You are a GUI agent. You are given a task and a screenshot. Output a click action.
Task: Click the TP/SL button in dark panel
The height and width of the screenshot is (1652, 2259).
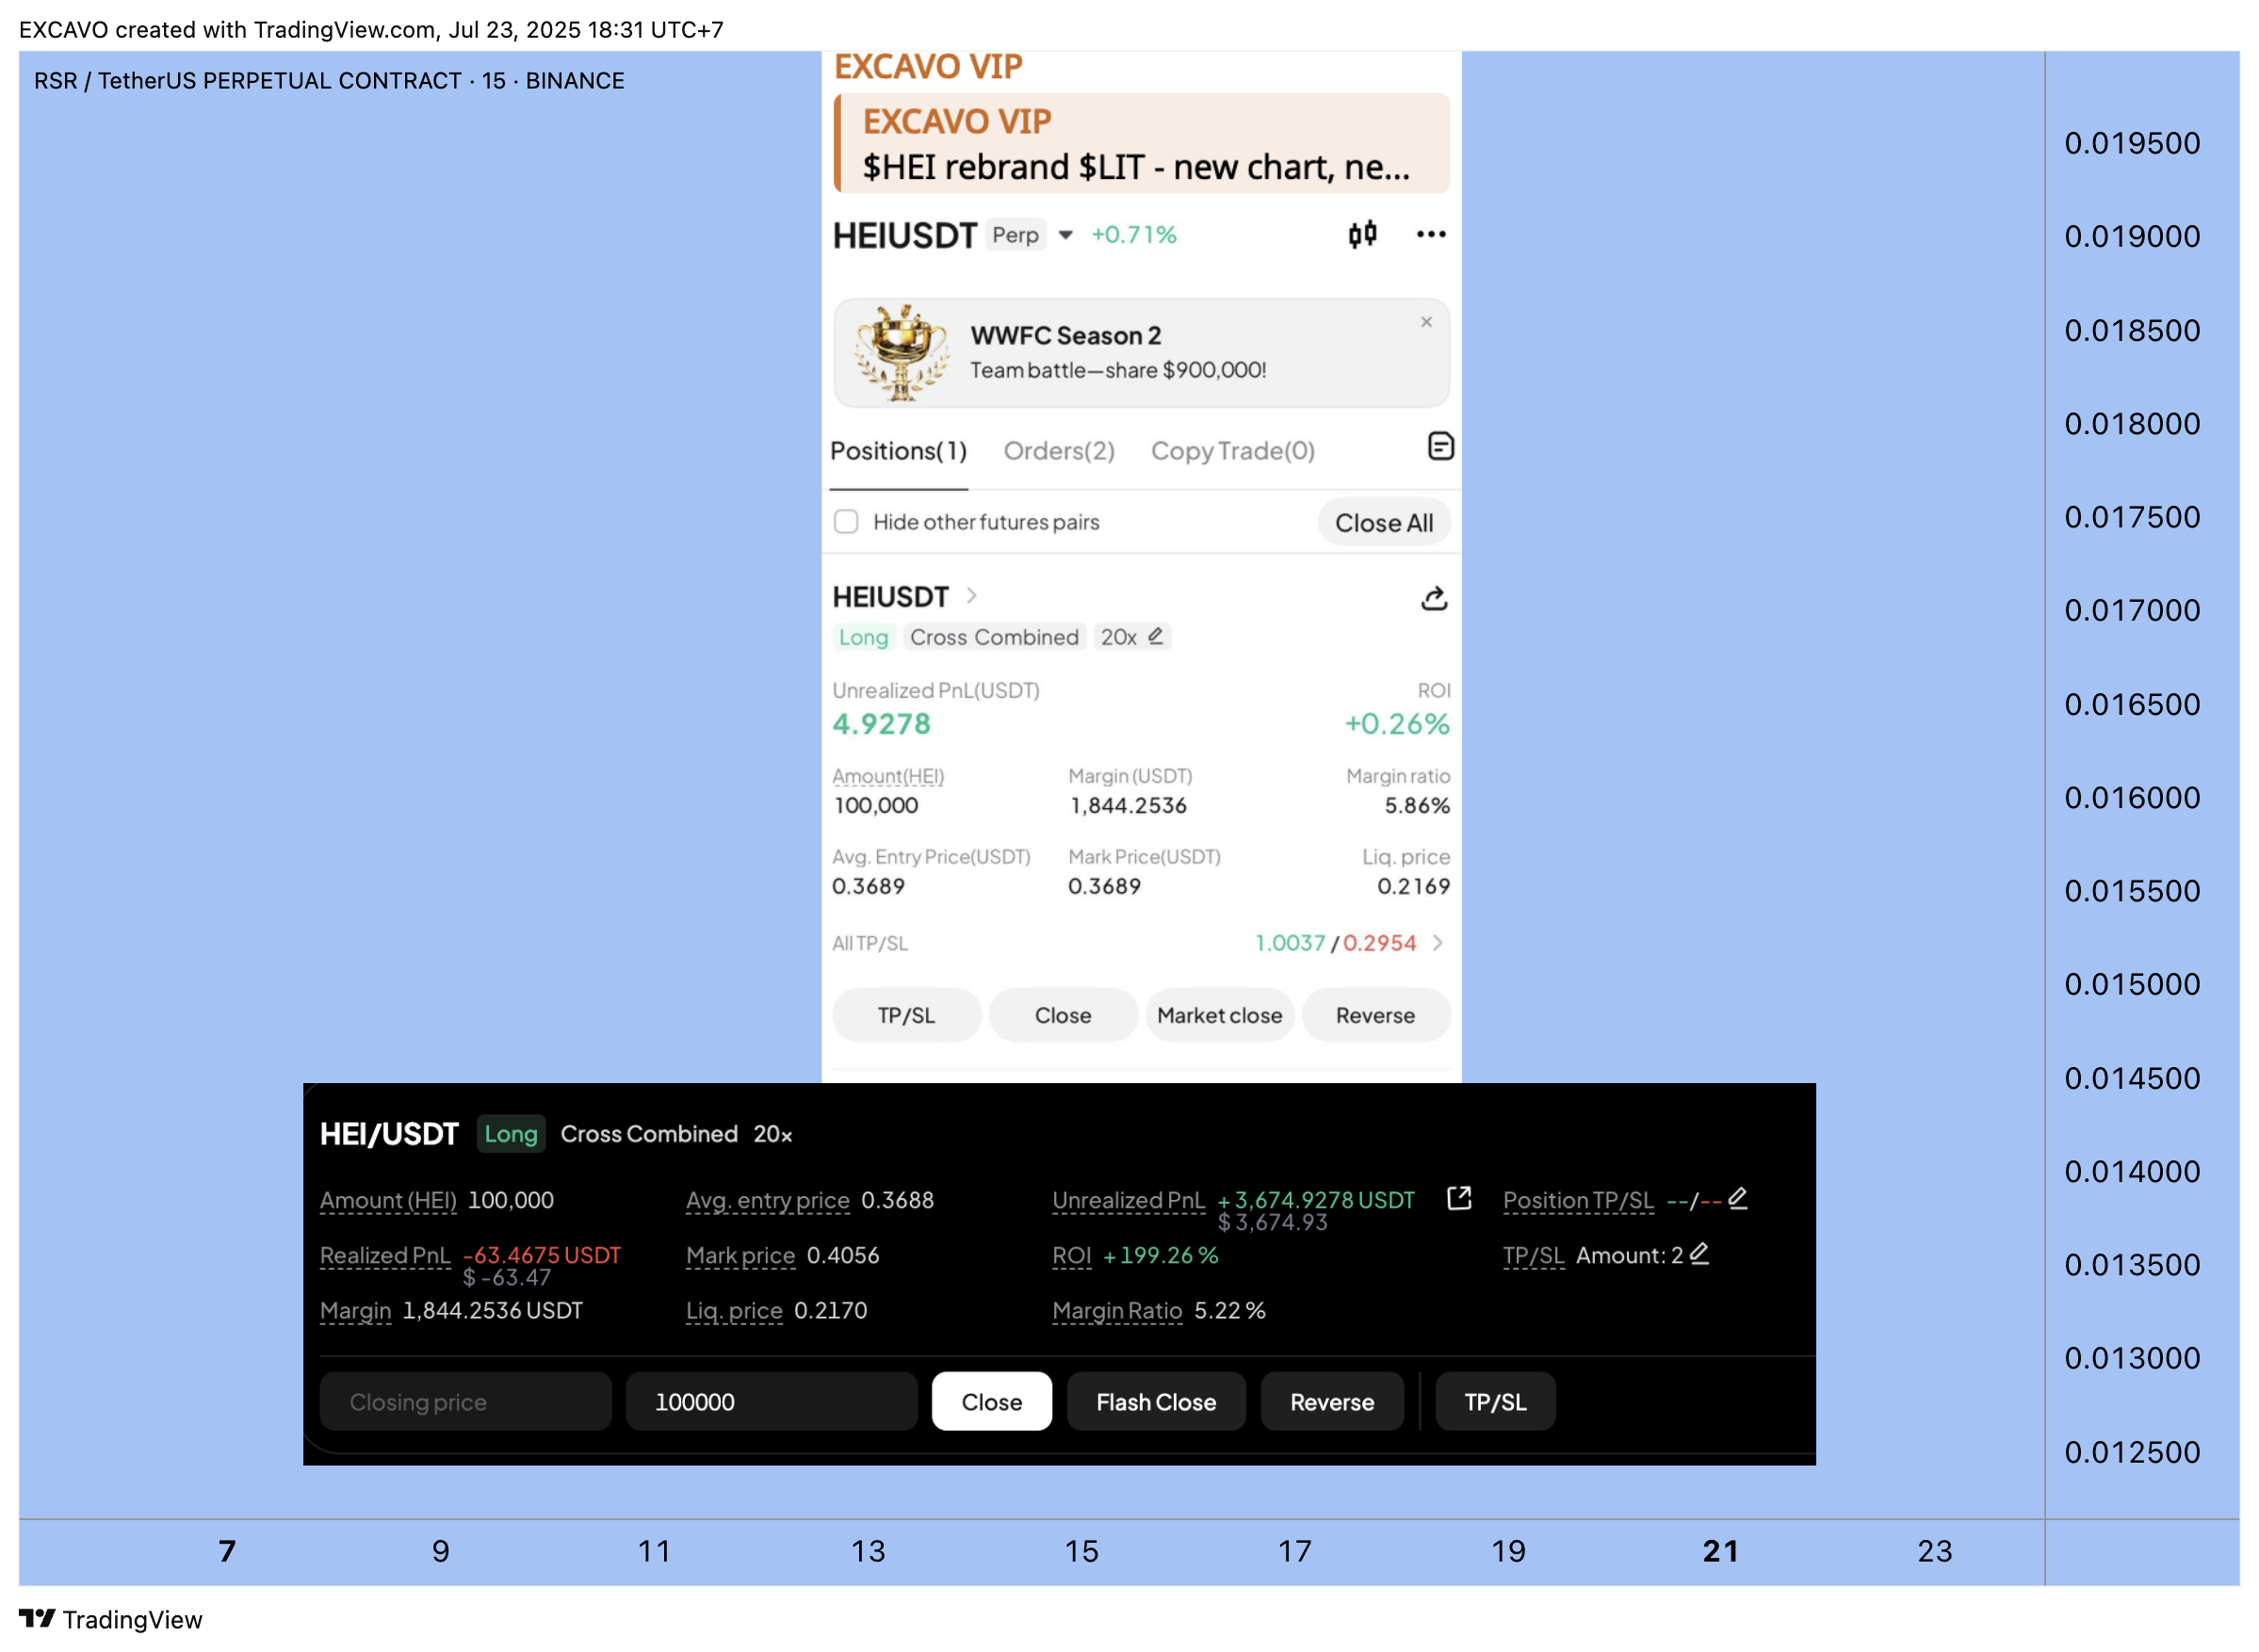[x=1495, y=1402]
